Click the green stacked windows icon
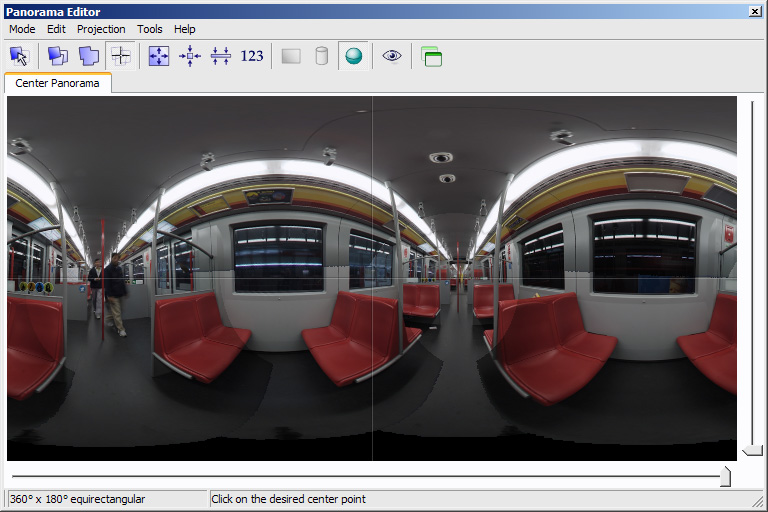The image size is (768, 512). point(431,56)
